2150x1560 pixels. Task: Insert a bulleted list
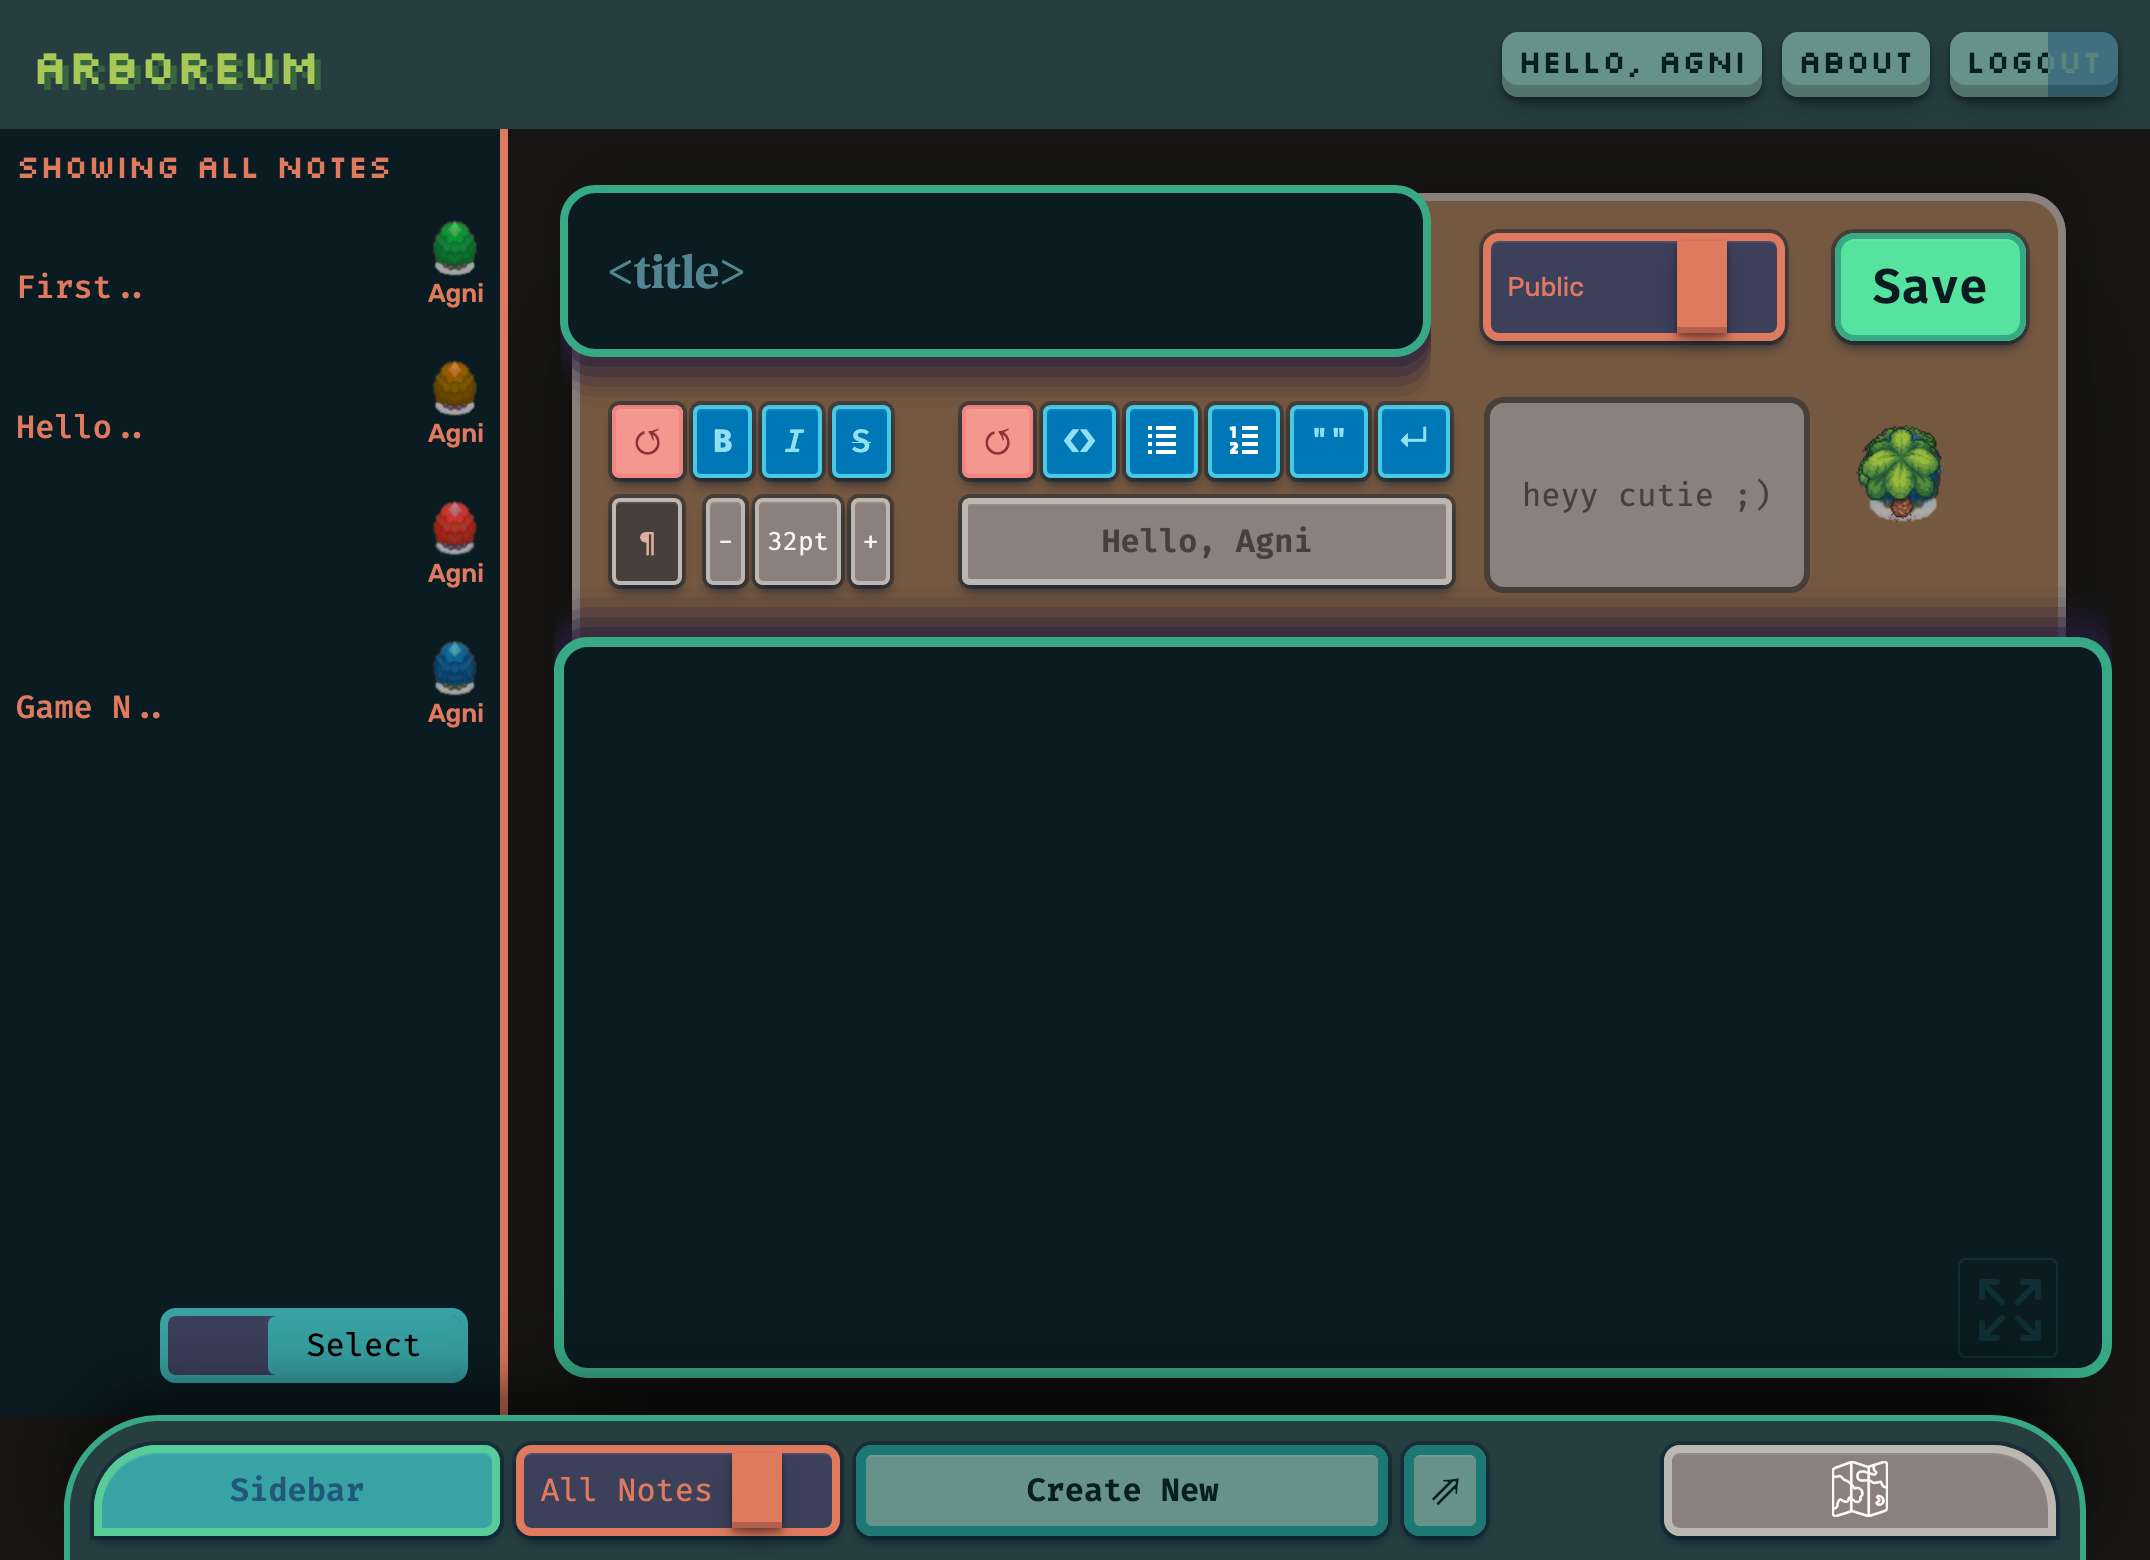1161,441
